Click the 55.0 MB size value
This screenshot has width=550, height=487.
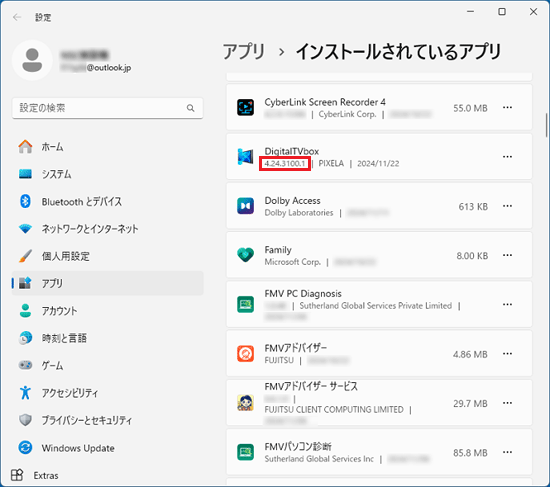pos(470,108)
